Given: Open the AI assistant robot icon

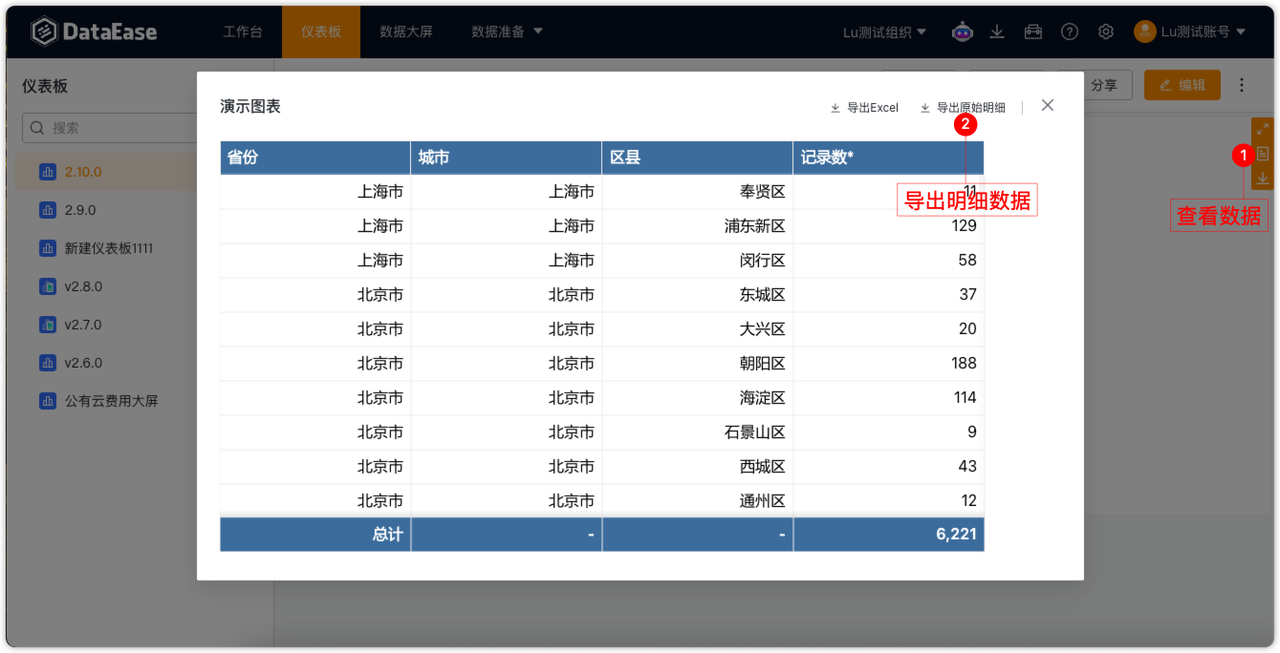Looking at the screenshot, I should [x=962, y=31].
